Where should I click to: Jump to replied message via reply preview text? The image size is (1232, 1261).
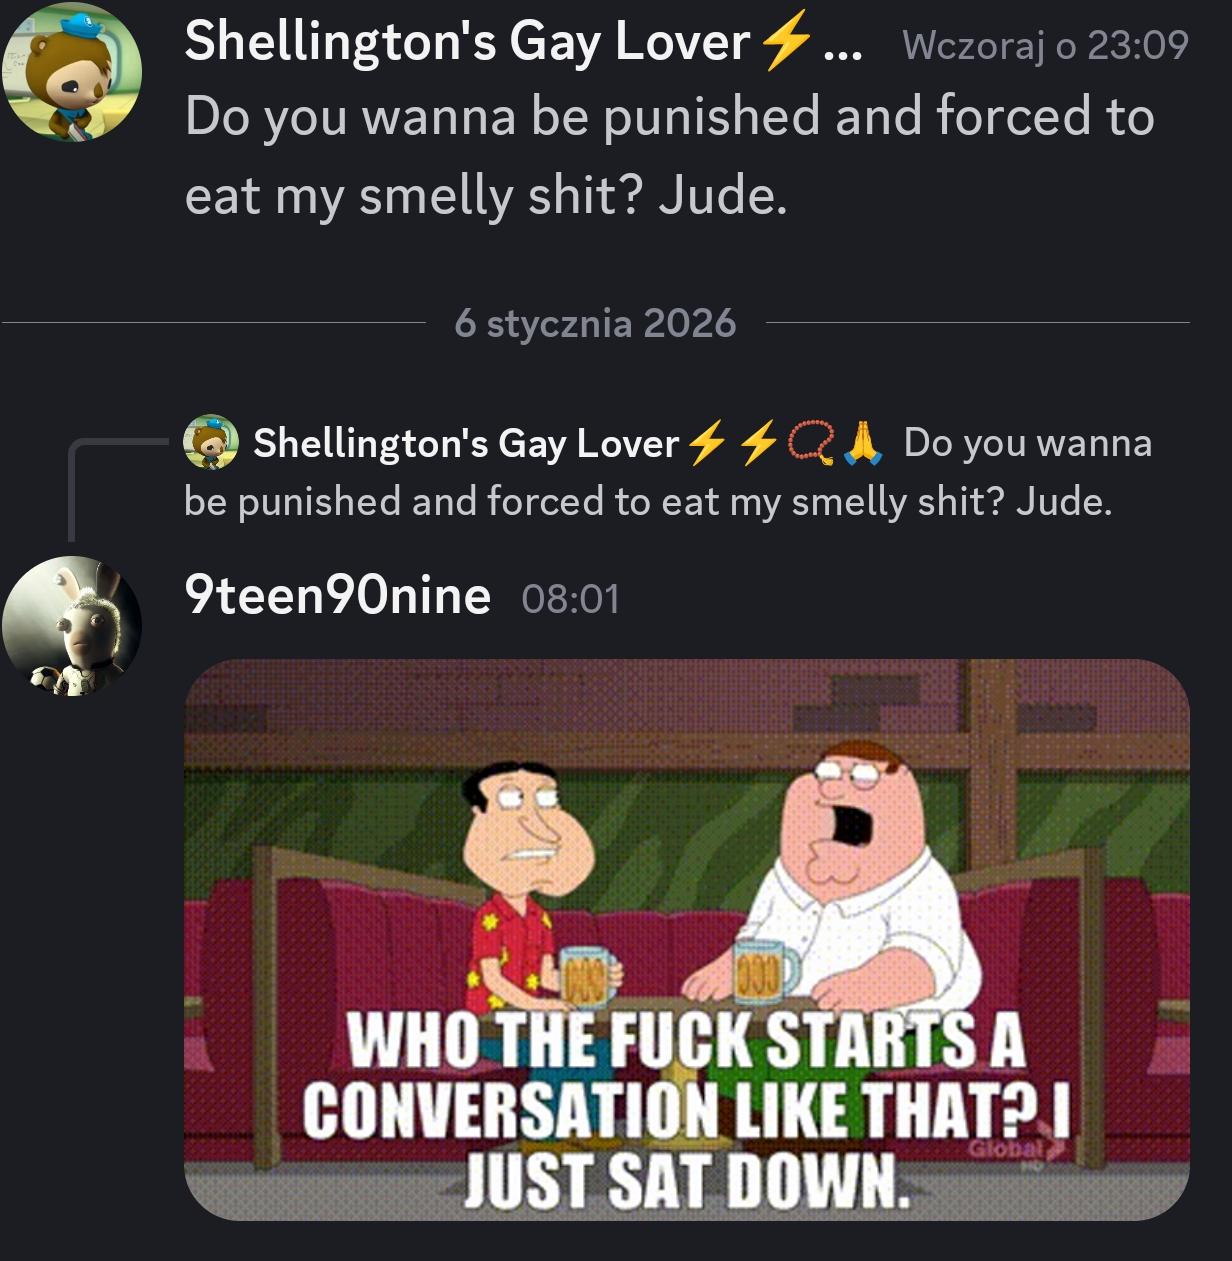pos(668,472)
